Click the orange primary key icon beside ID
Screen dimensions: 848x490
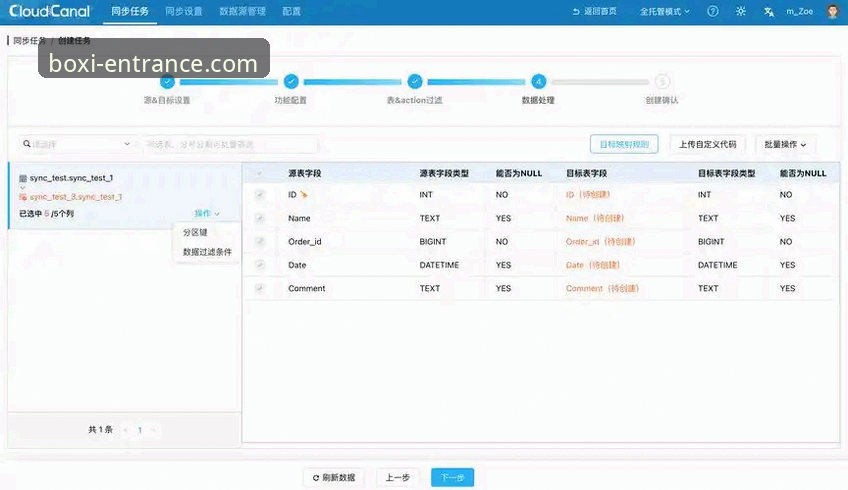304,195
